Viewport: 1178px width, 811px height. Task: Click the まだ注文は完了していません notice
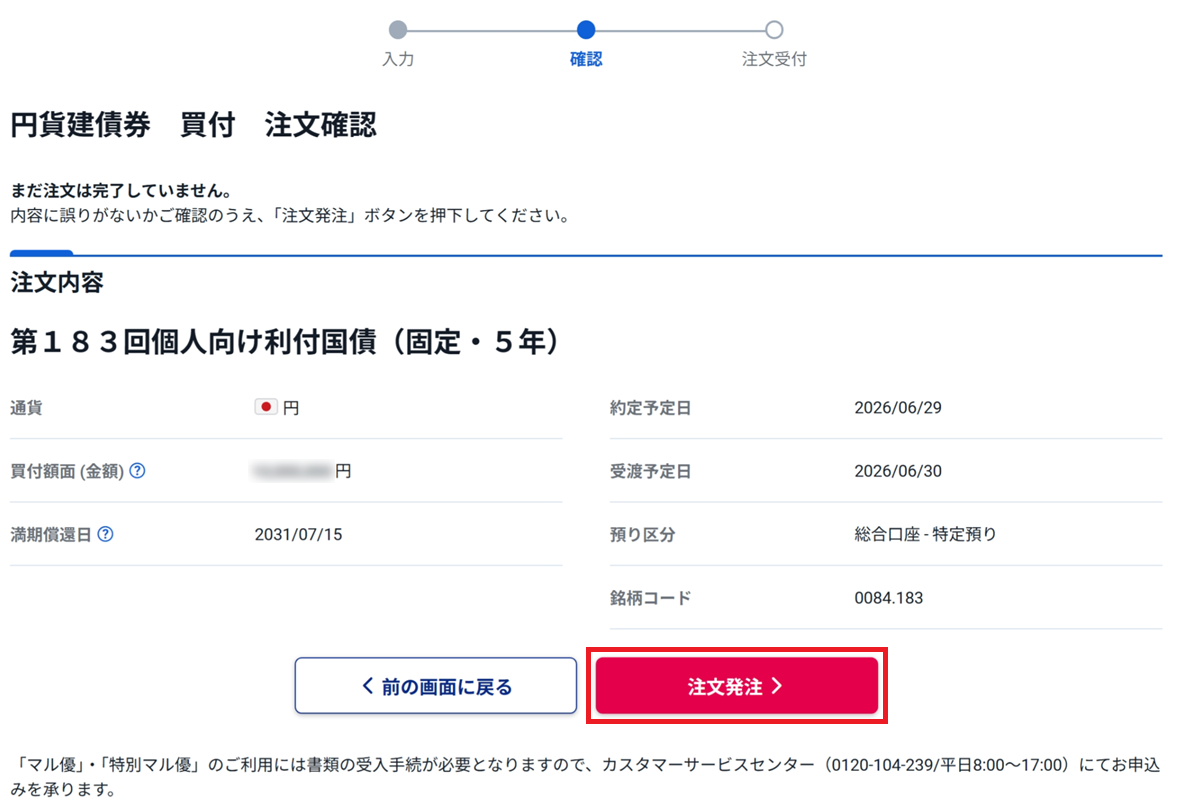pos(122,190)
